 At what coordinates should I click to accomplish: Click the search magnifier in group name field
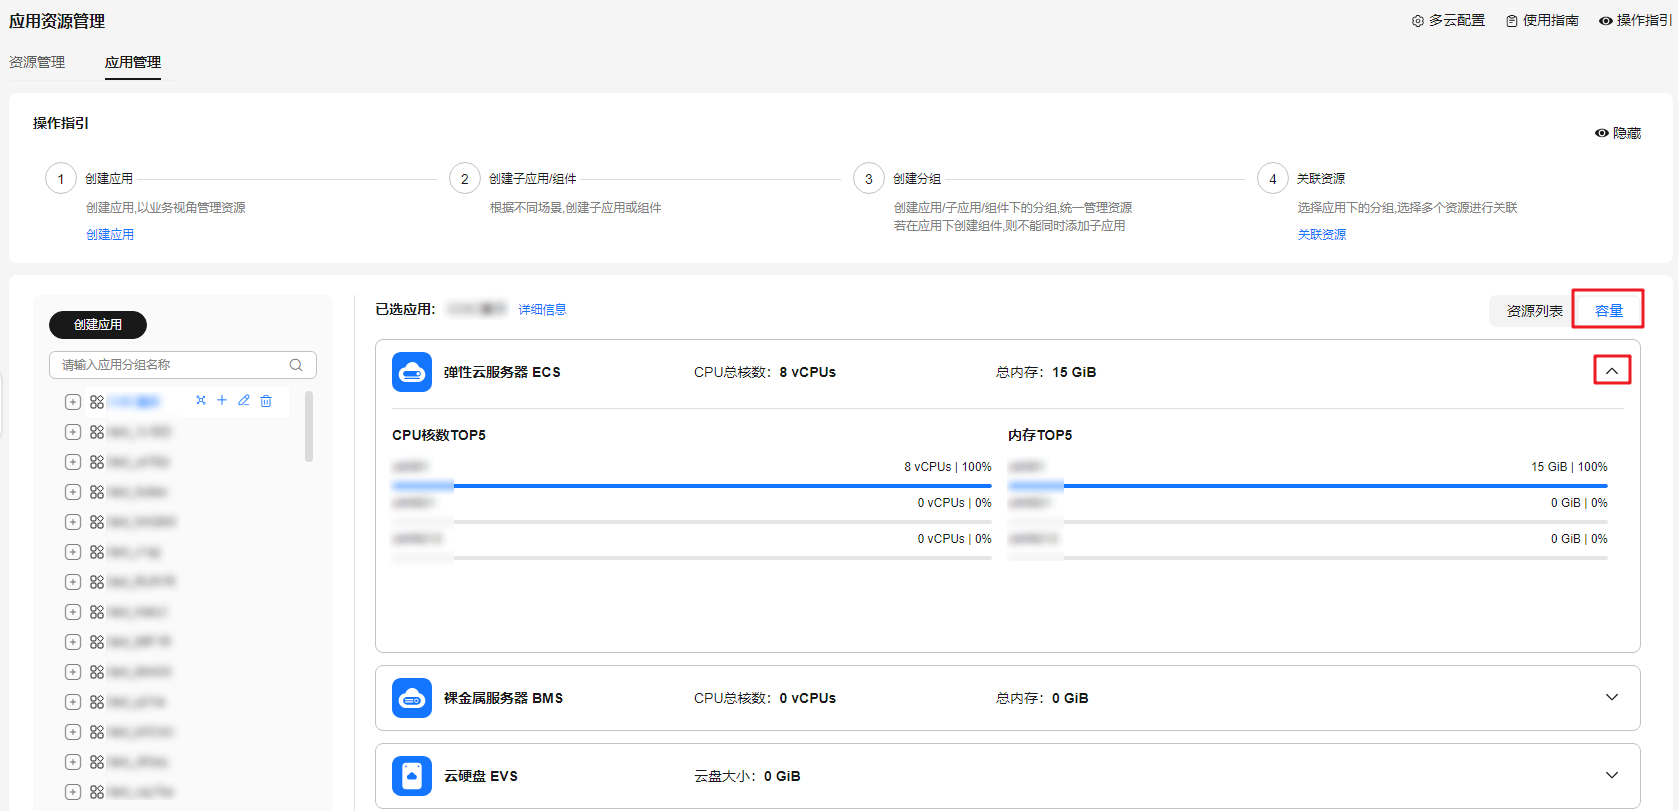coord(296,365)
